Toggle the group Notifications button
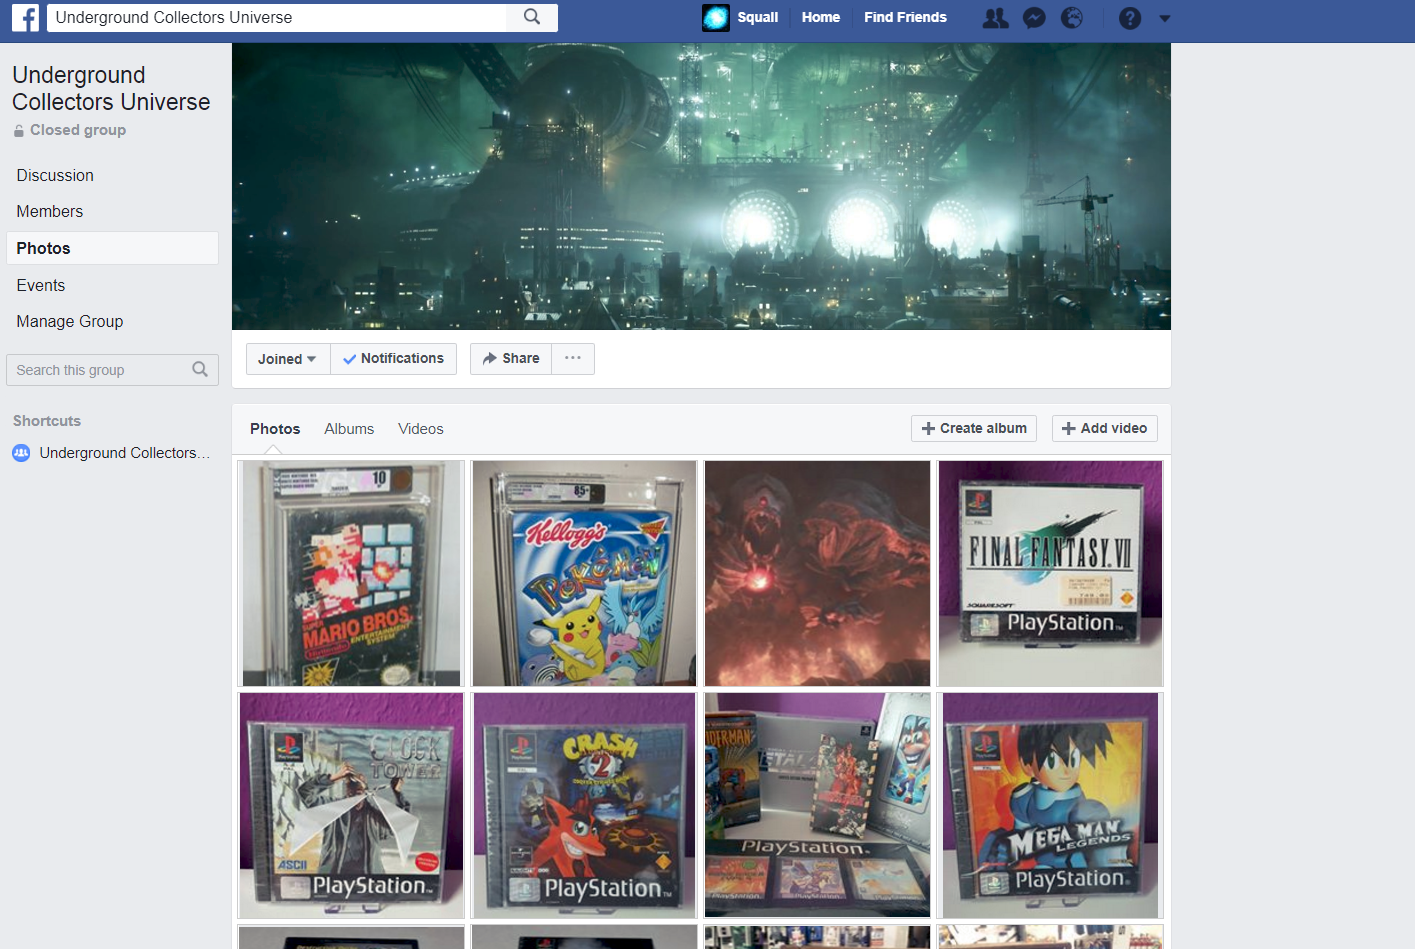The width and height of the screenshot is (1415, 949). click(394, 359)
